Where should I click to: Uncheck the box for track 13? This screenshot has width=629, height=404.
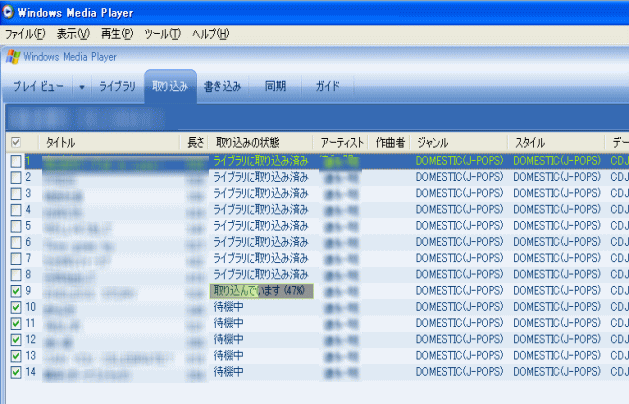click(16, 356)
